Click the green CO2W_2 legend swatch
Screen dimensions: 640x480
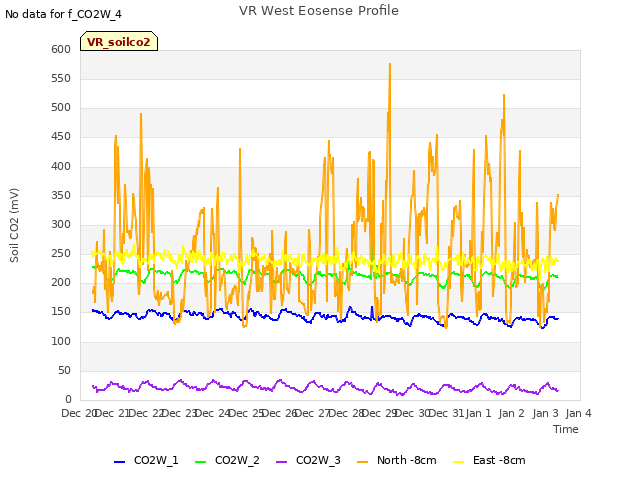tap(200, 462)
